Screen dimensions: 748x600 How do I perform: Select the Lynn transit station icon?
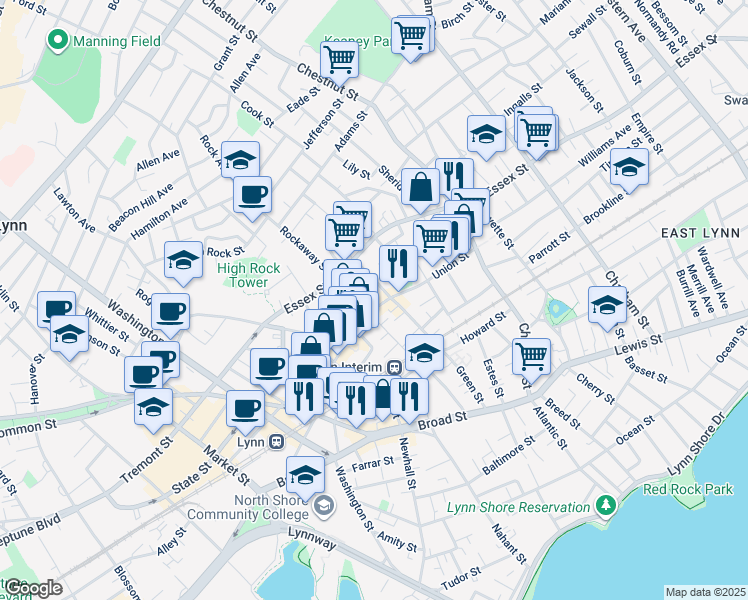click(x=274, y=441)
